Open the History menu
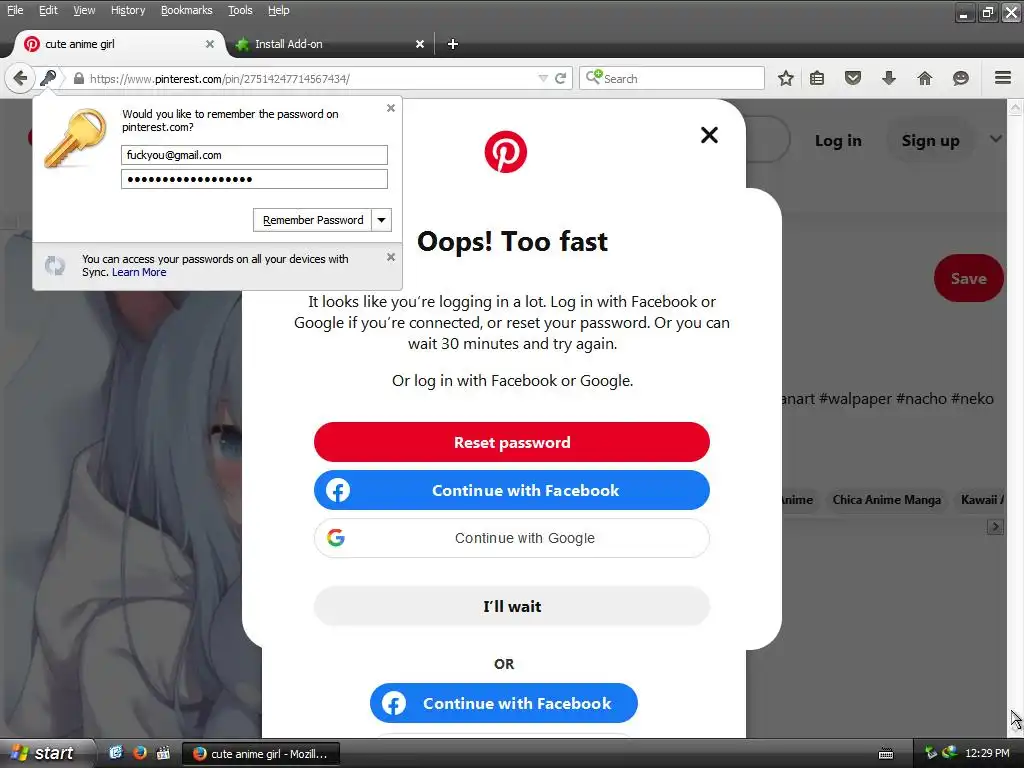 coord(128,10)
